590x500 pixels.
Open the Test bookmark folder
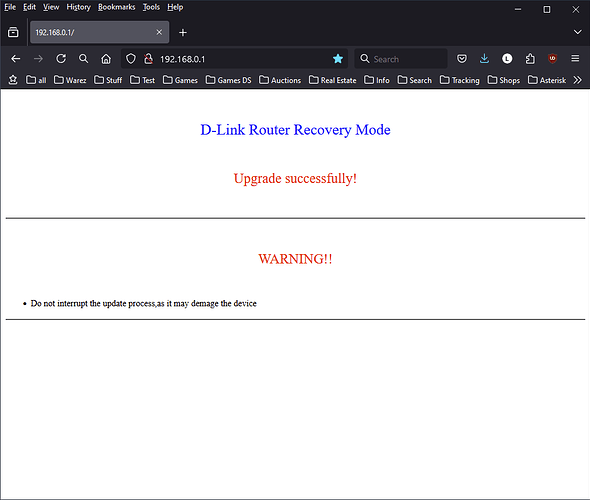click(143, 80)
